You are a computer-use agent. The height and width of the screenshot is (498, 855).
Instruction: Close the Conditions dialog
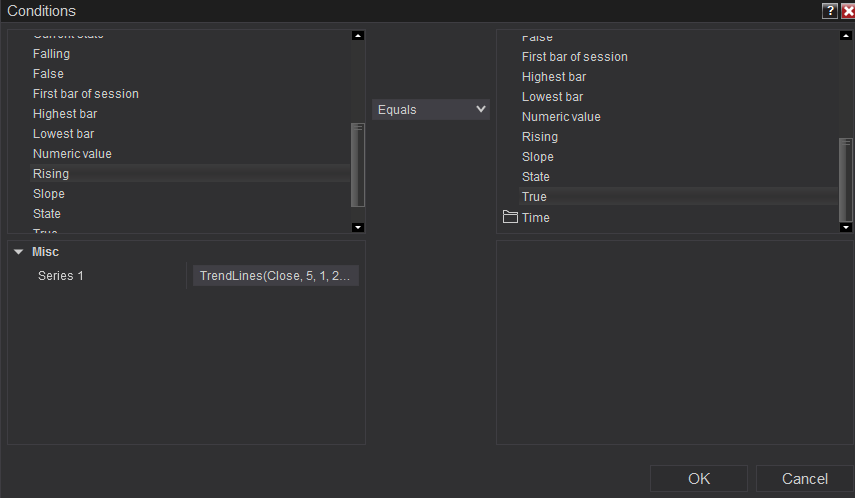point(847,11)
